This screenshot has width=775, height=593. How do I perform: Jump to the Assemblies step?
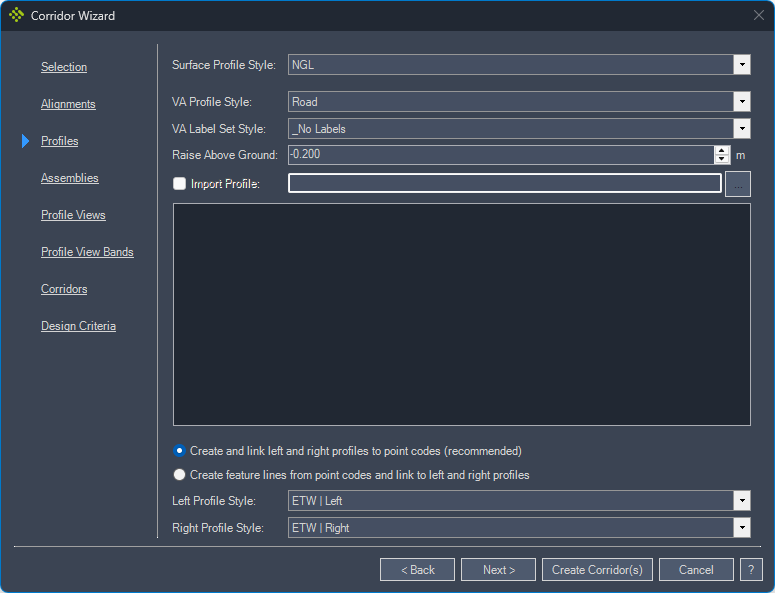click(x=70, y=178)
